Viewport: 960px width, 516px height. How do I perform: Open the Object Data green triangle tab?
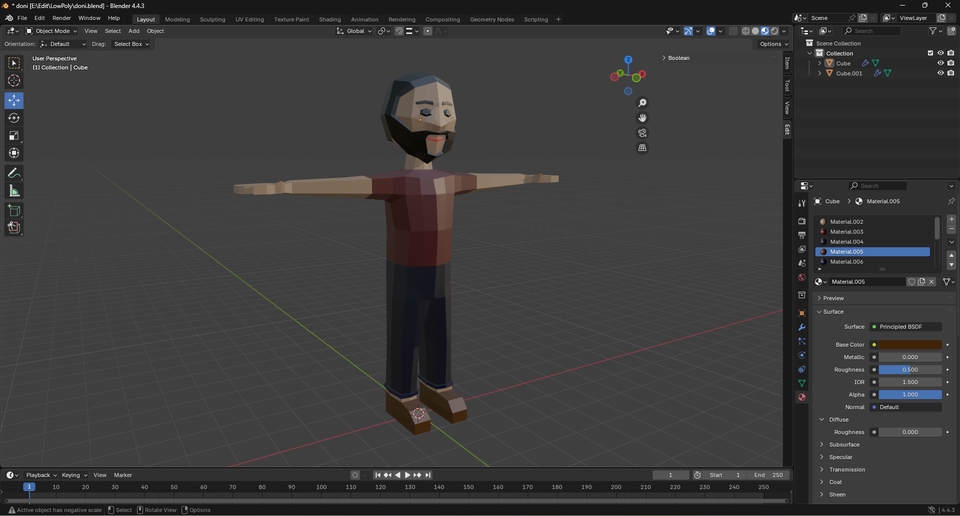click(x=801, y=383)
